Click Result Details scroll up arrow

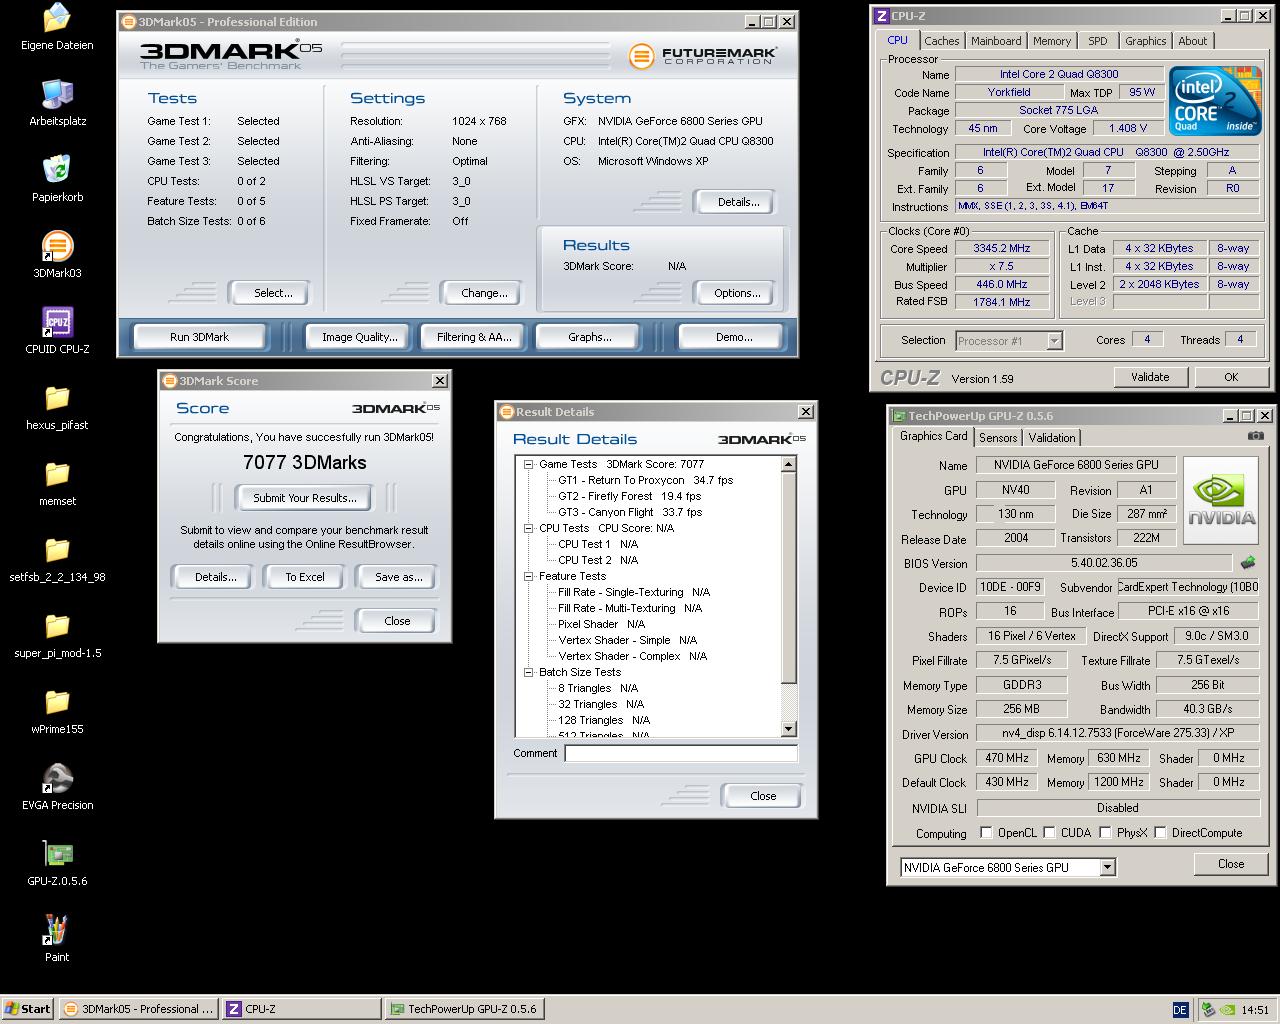788,464
